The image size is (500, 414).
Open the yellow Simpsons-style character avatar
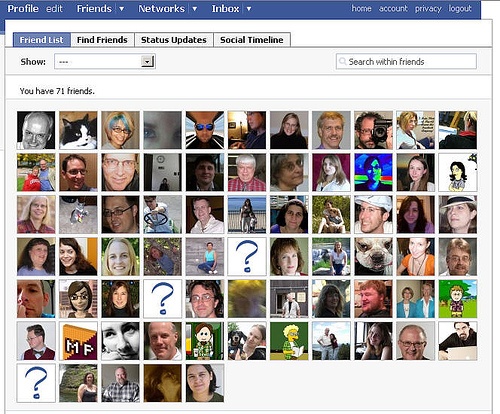pyautogui.click(x=289, y=341)
